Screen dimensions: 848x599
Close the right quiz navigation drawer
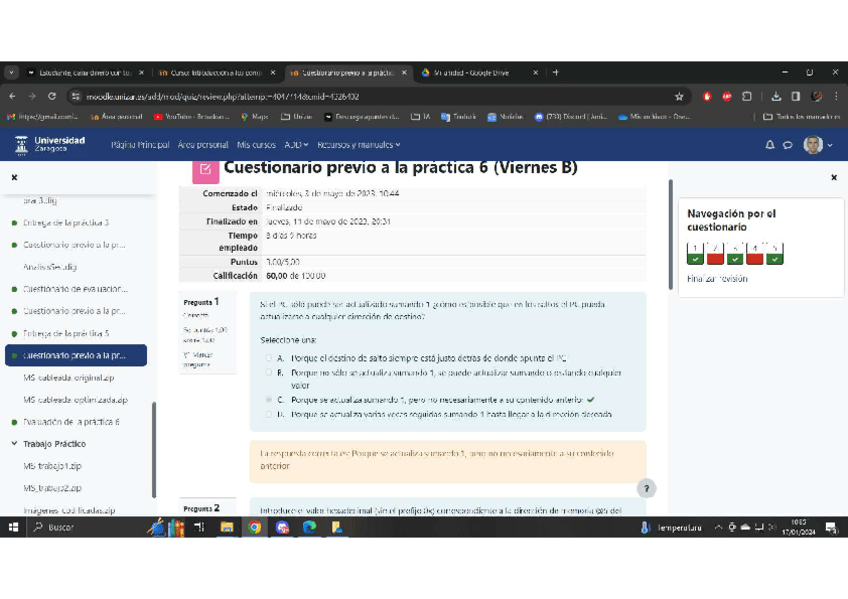pos(834,177)
